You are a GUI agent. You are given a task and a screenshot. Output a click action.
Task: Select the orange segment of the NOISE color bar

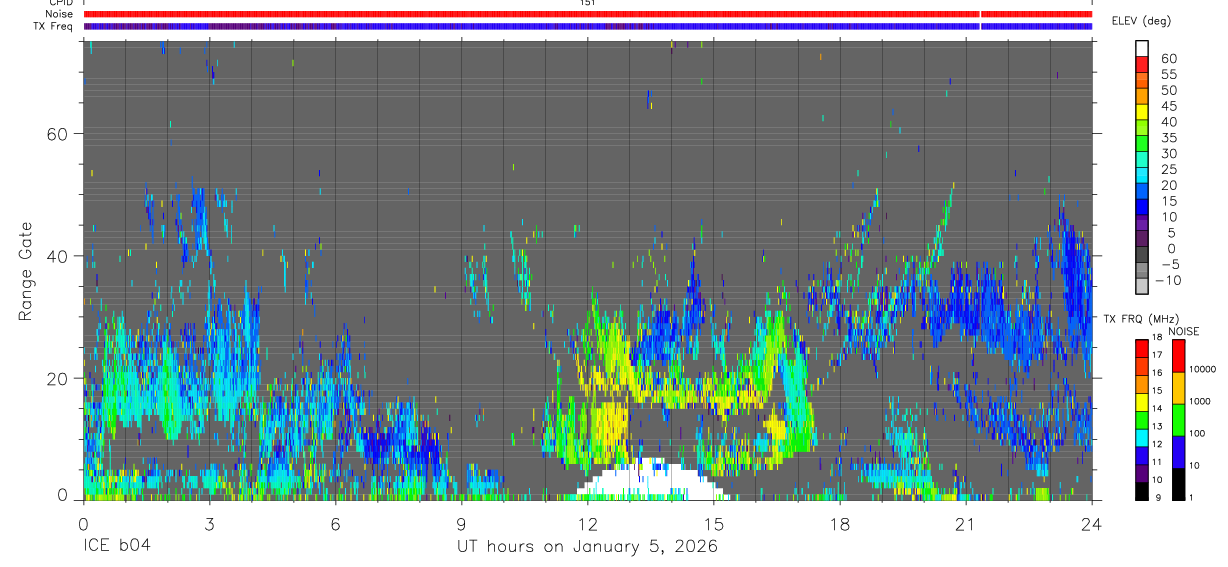click(1180, 388)
